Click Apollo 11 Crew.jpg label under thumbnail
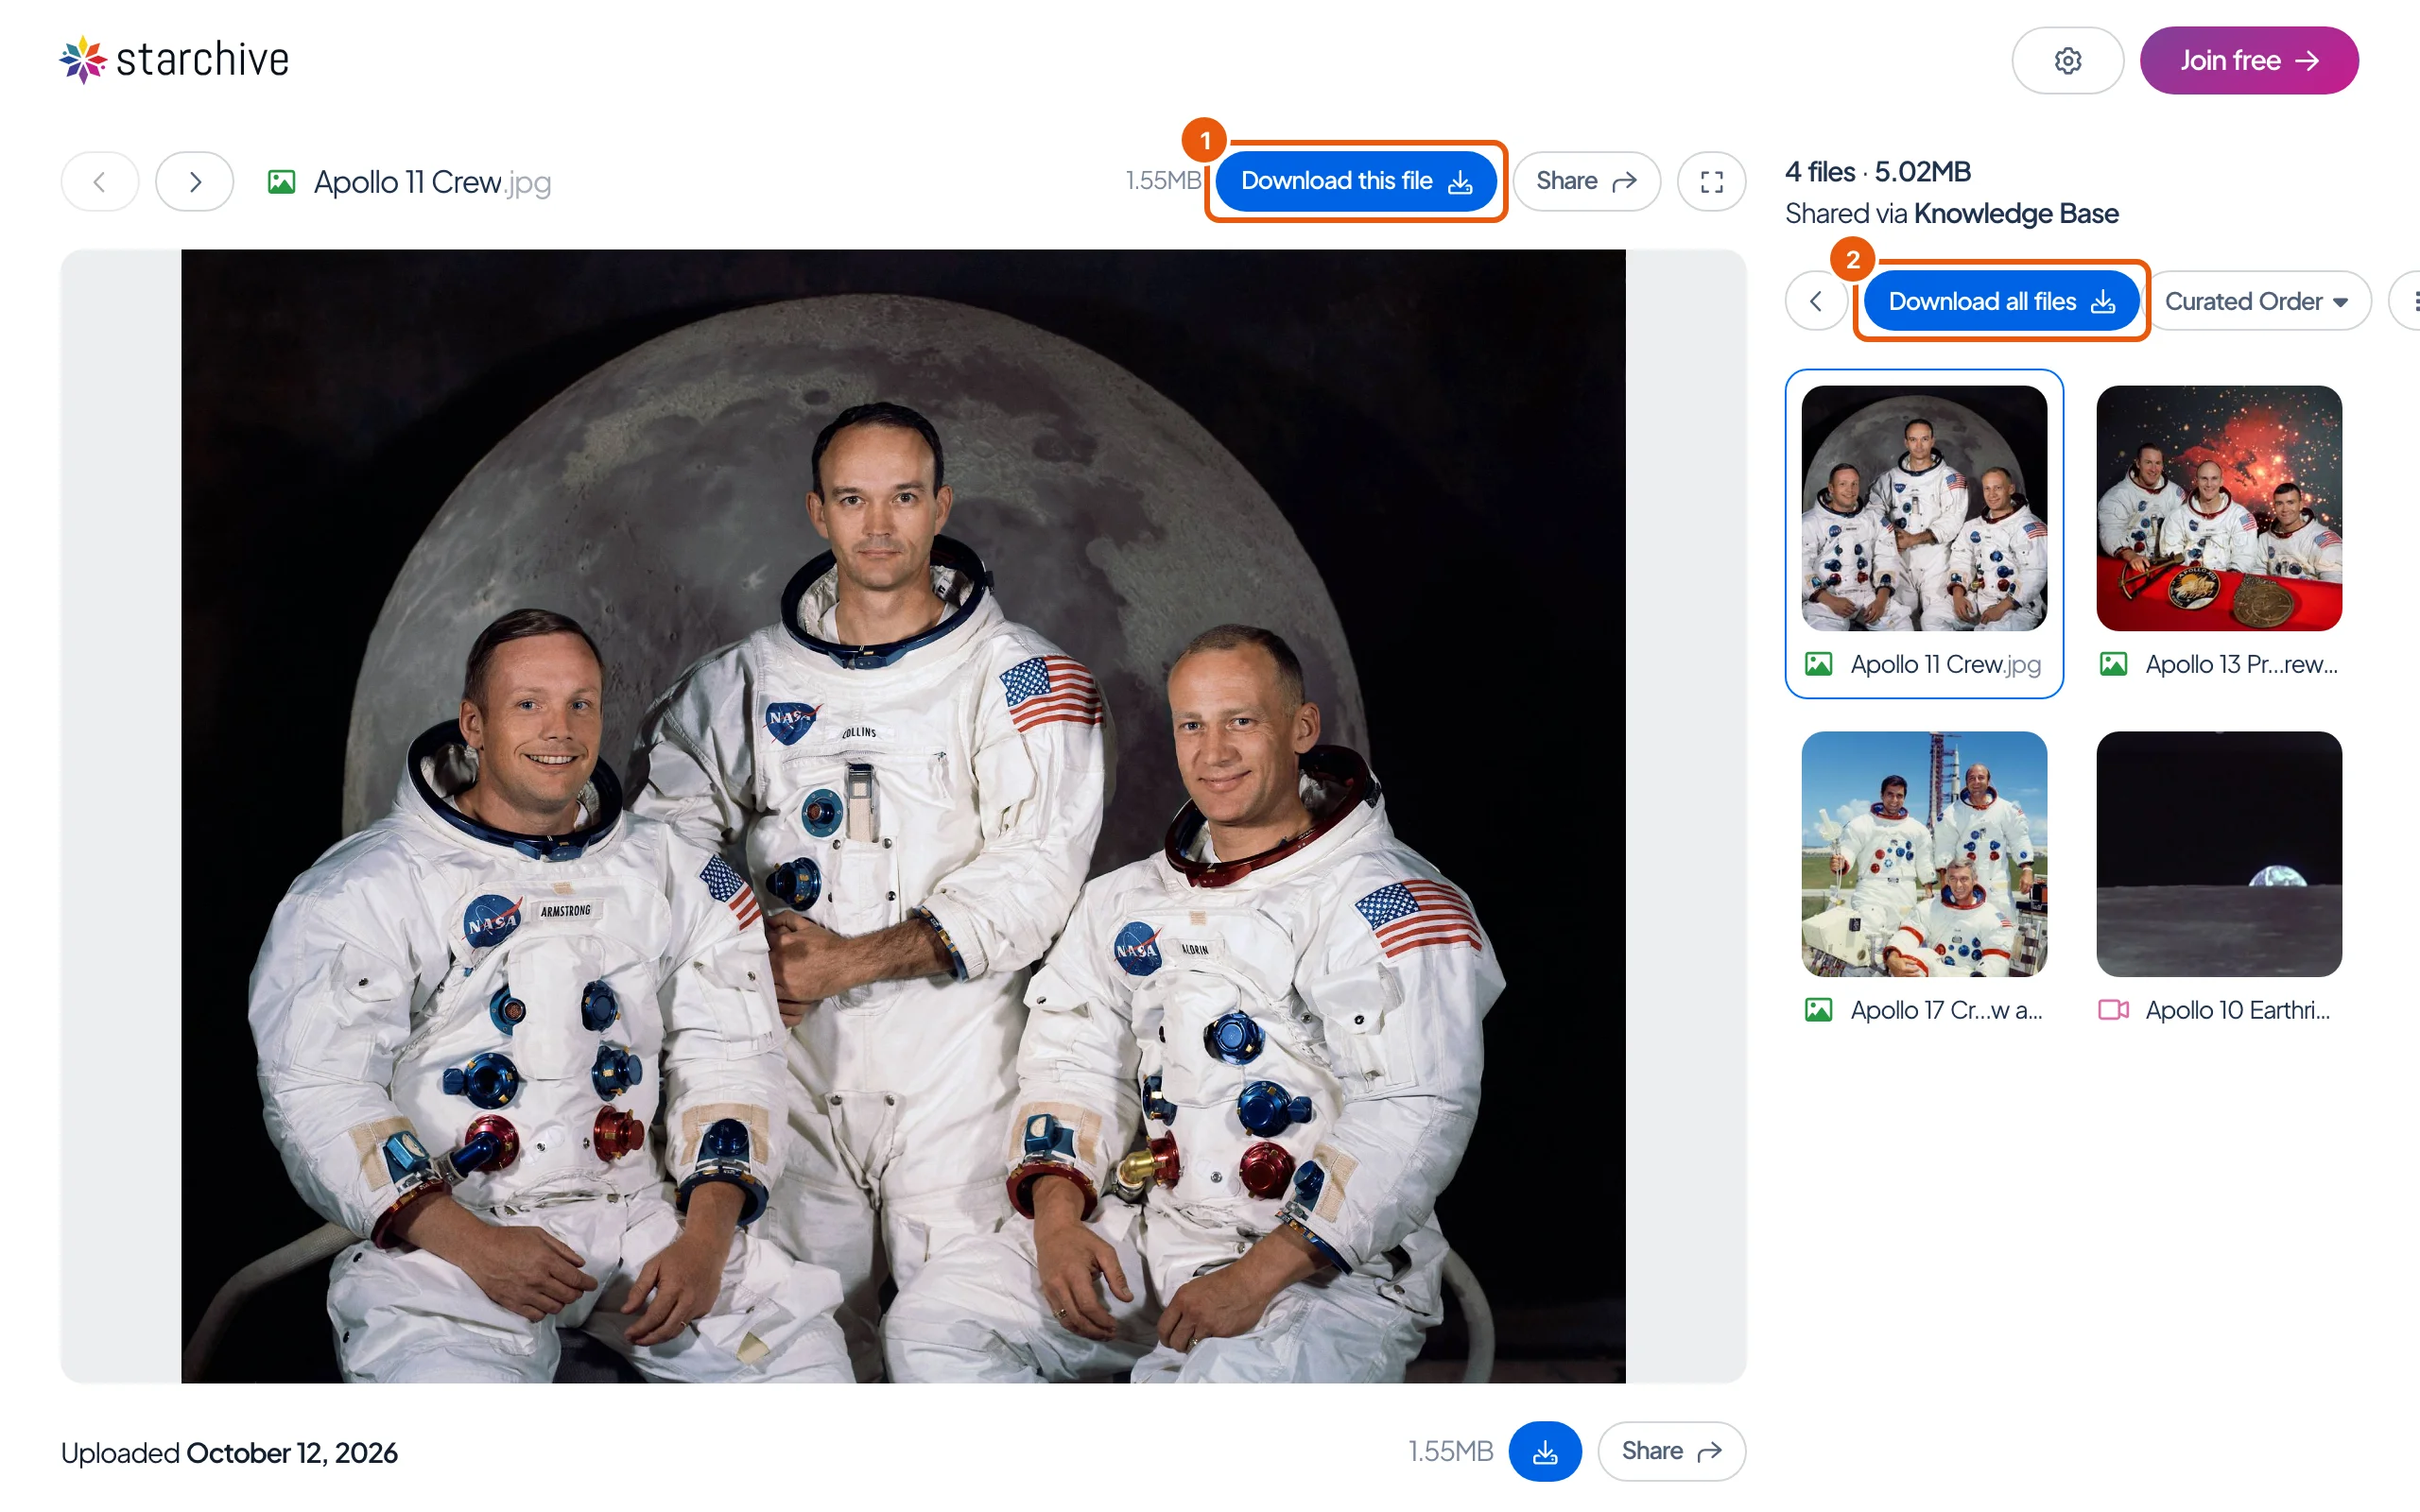This screenshot has width=2420, height=1512. (1945, 664)
